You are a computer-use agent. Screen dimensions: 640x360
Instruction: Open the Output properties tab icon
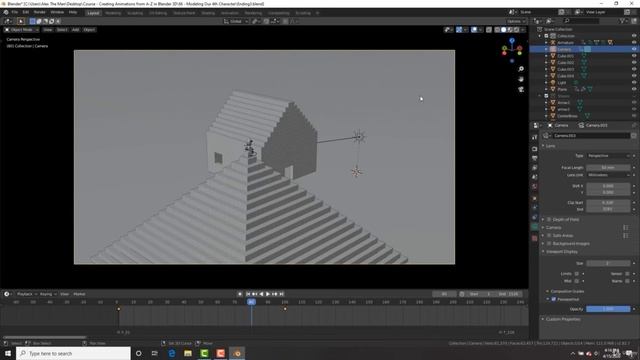(535, 158)
